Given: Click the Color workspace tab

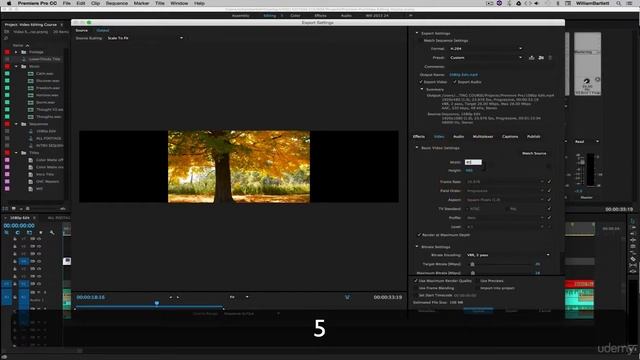Looking at the screenshot, I should pyautogui.click(x=295, y=16).
